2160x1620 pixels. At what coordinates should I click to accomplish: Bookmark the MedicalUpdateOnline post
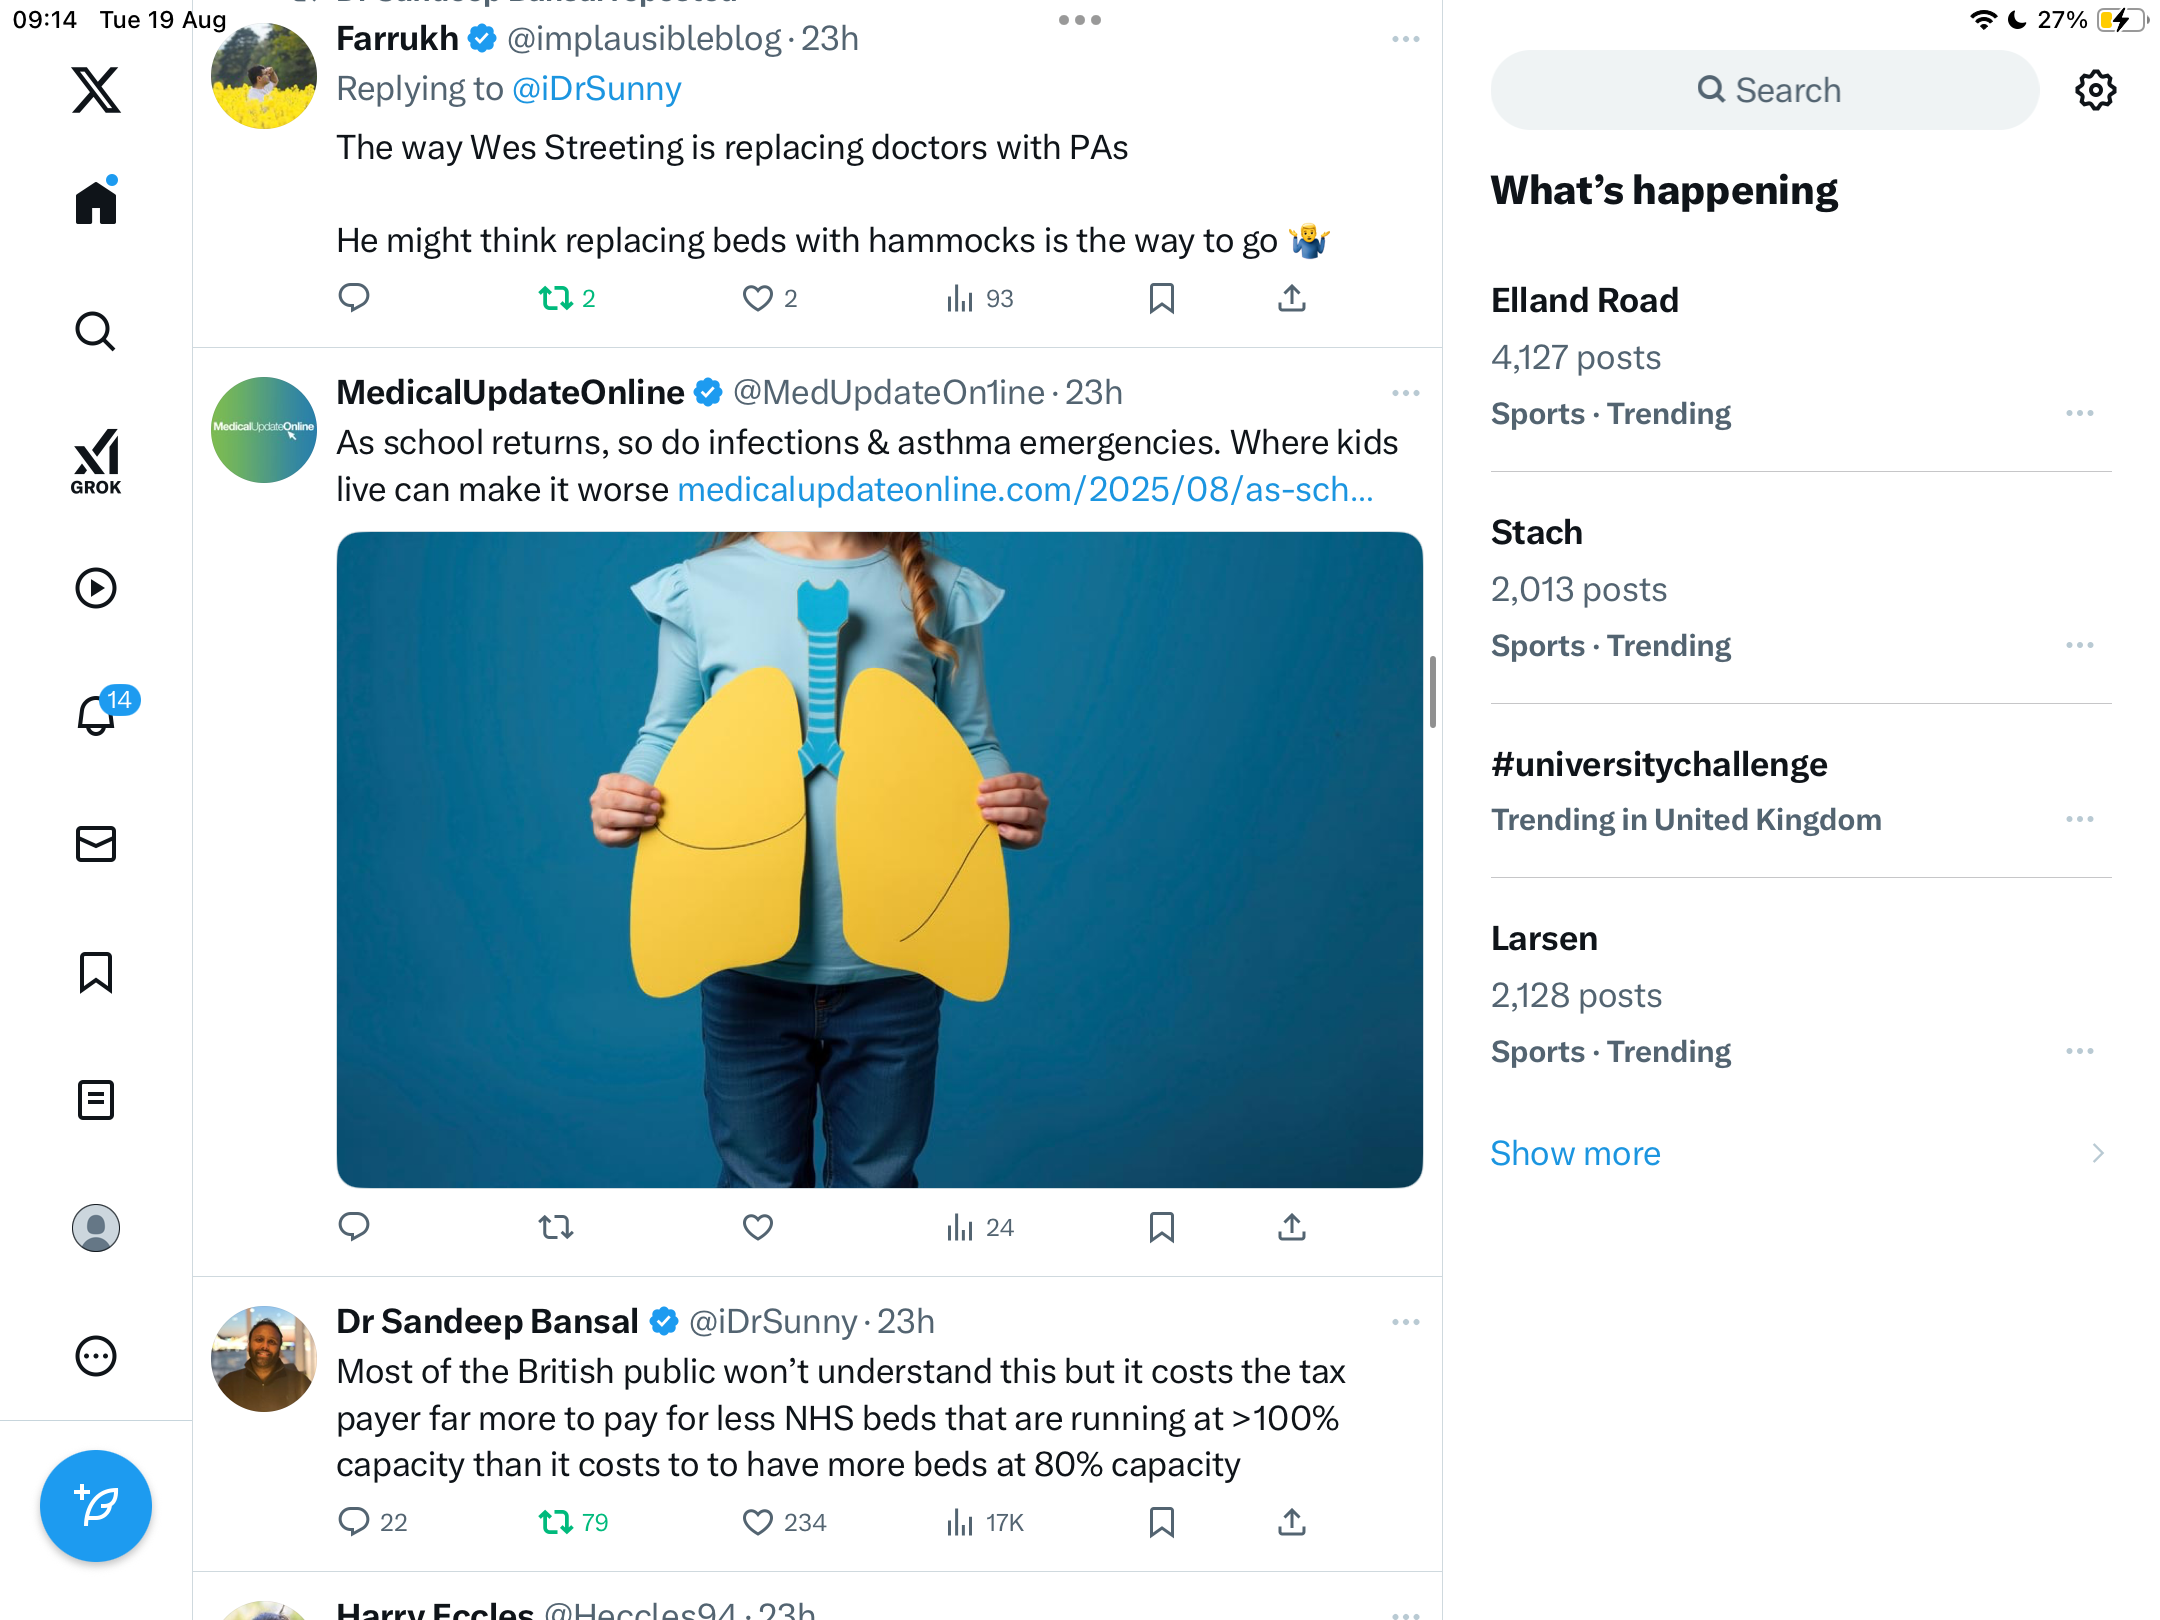(x=1161, y=1227)
